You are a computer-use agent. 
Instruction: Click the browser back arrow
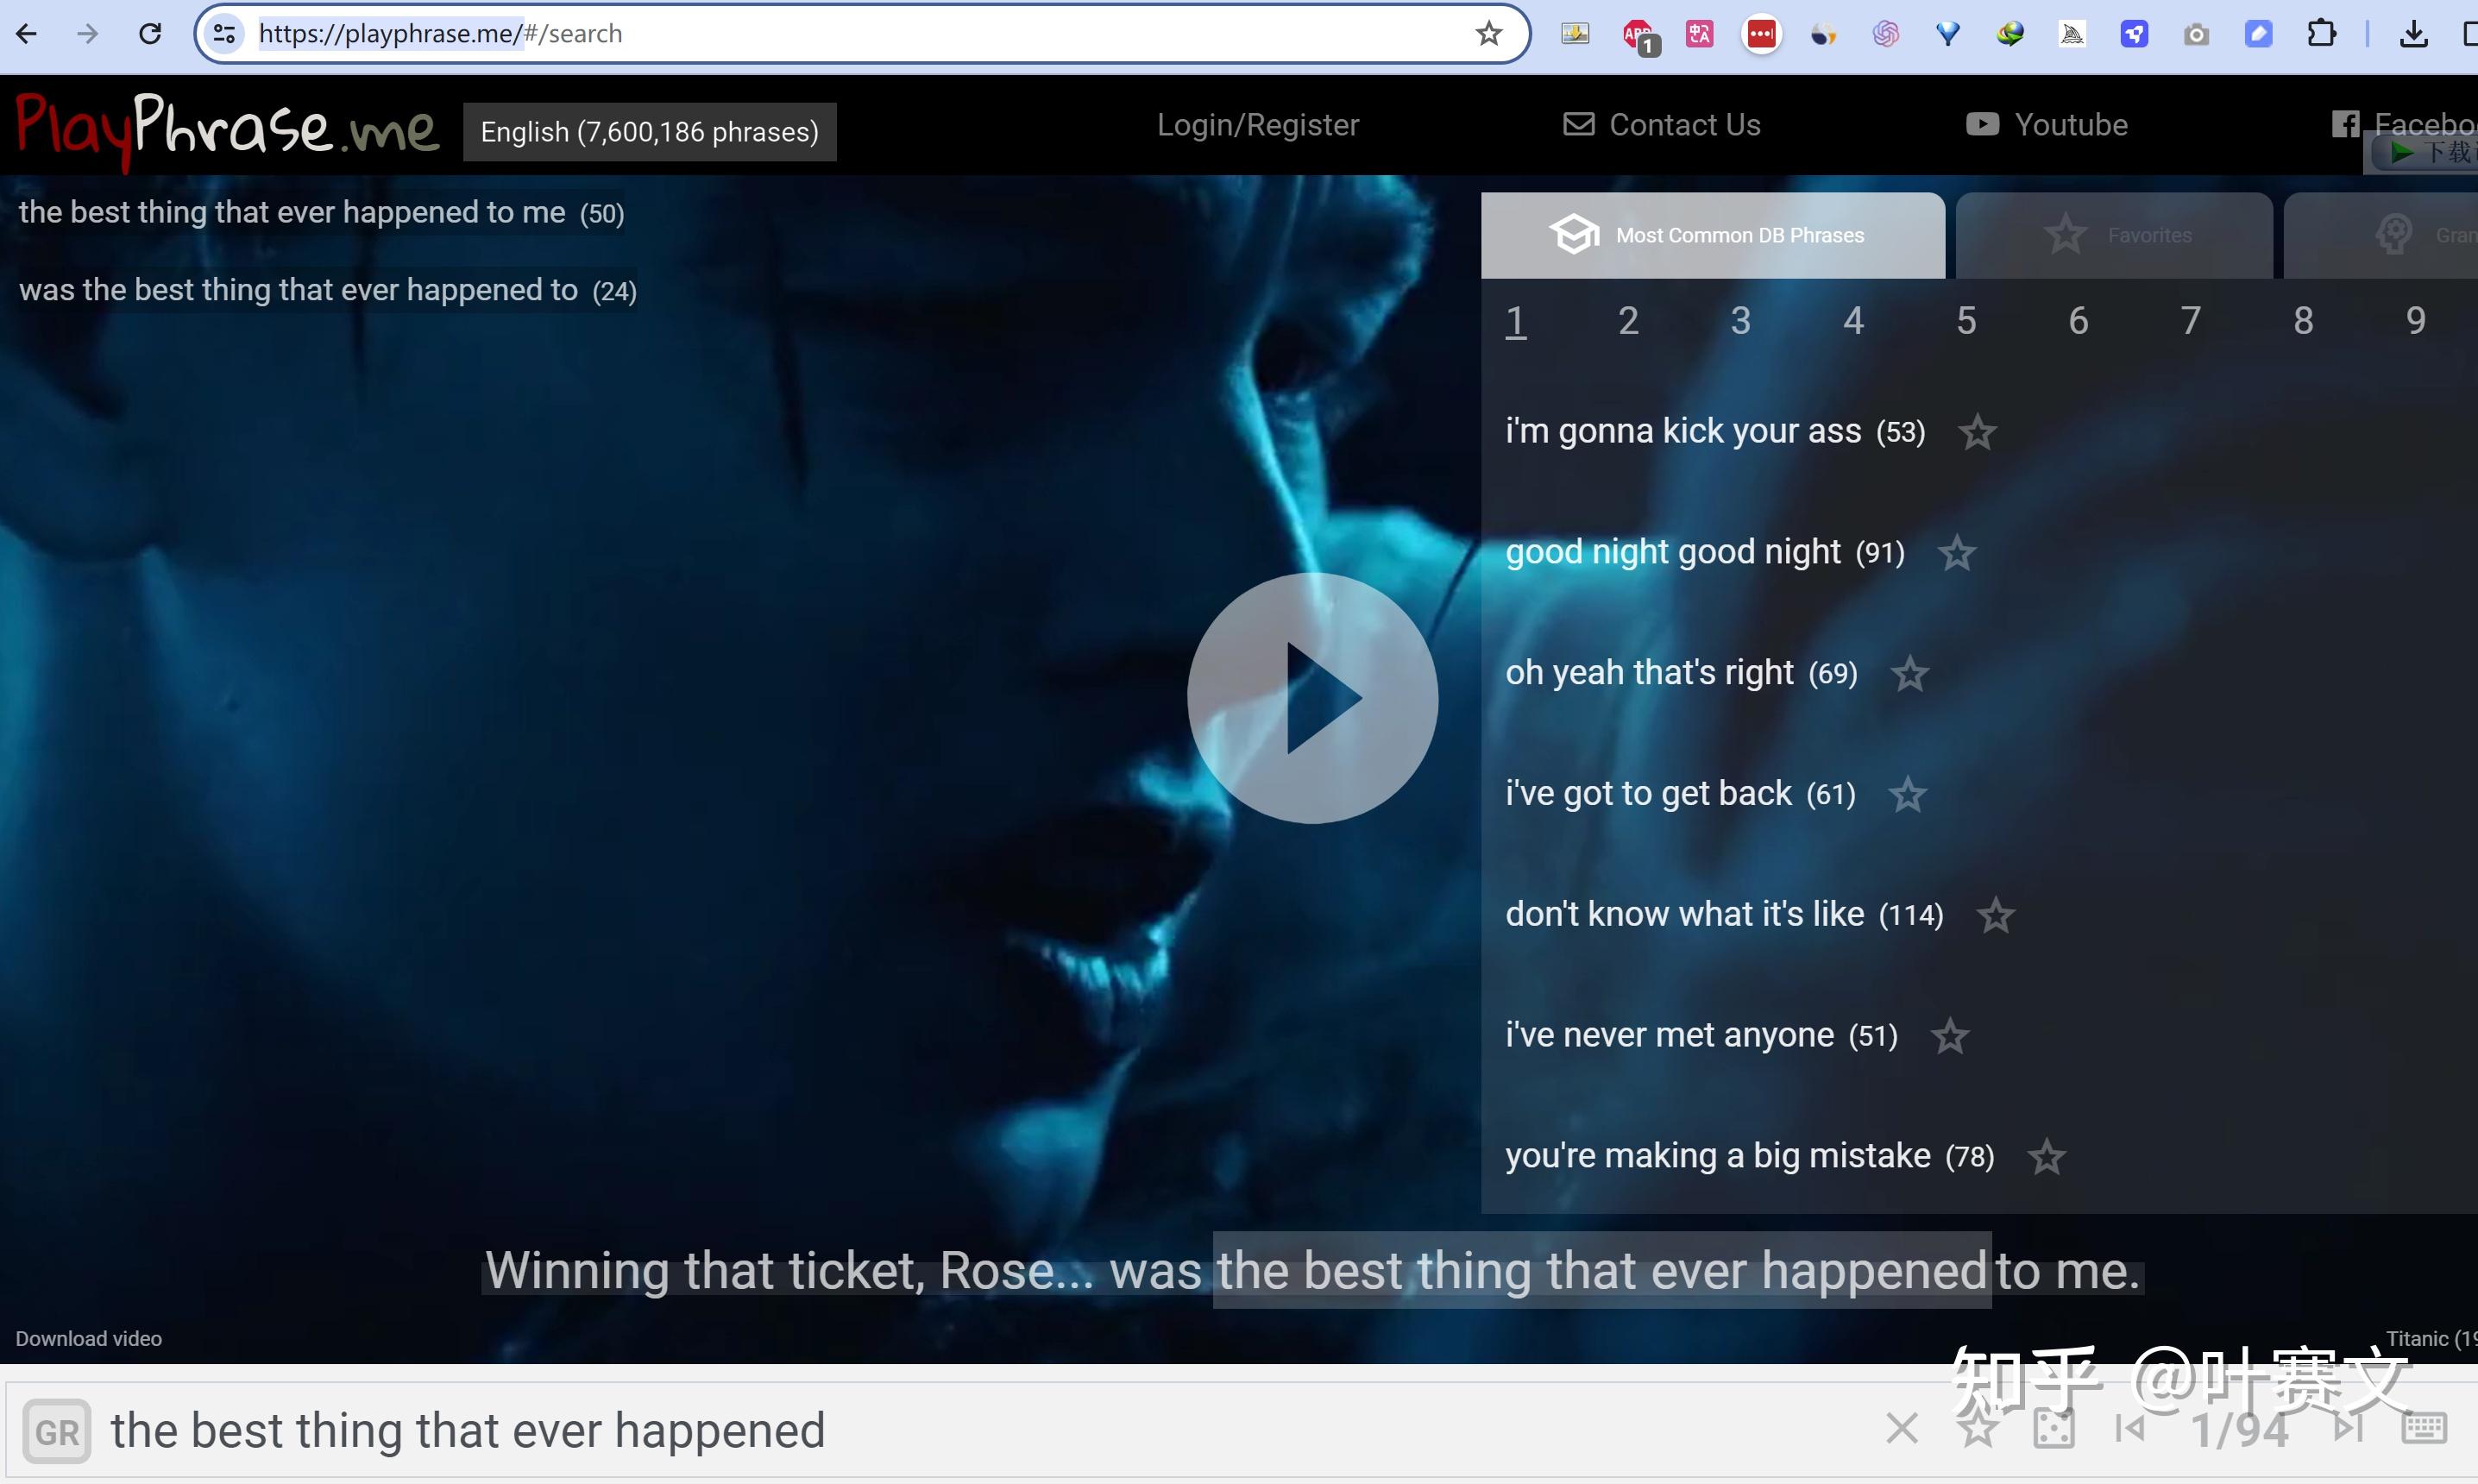(x=27, y=34)
